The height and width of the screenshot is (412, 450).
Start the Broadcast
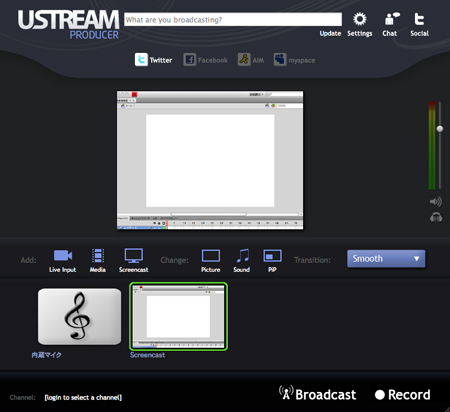point(318,394)
